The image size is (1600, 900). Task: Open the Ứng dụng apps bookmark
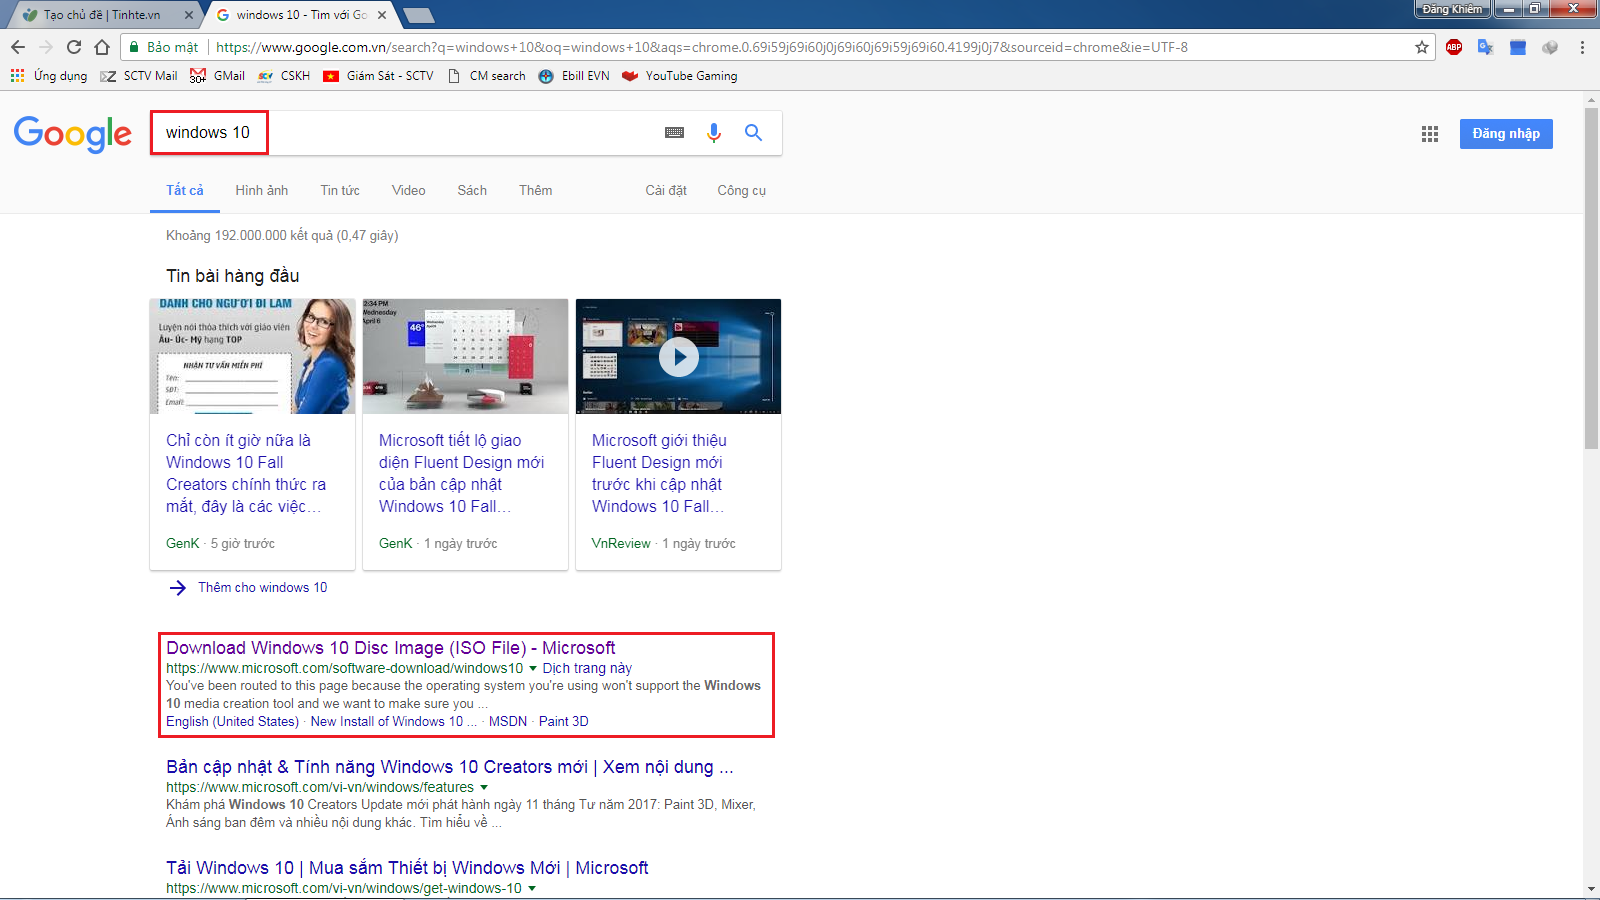[x=49, y=76]
